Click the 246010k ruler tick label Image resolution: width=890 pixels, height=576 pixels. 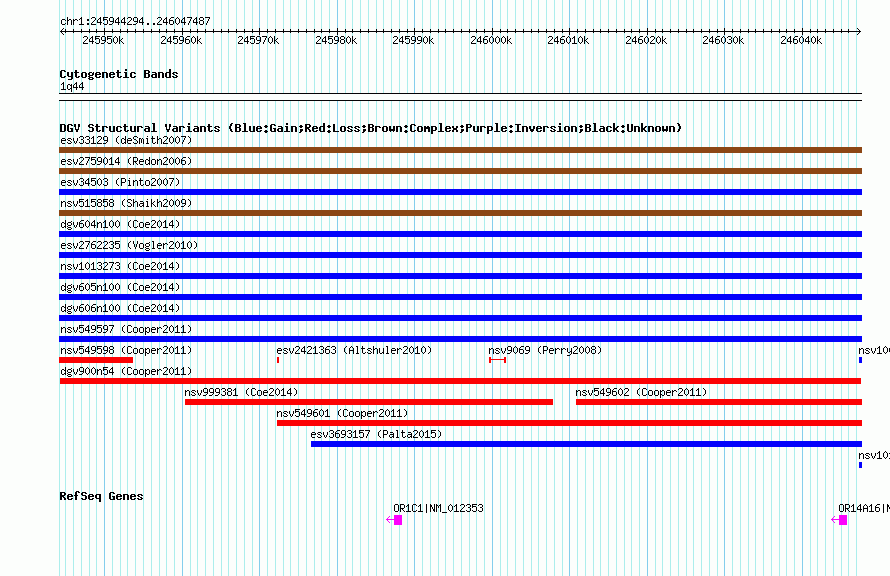[x=568, y=40]
